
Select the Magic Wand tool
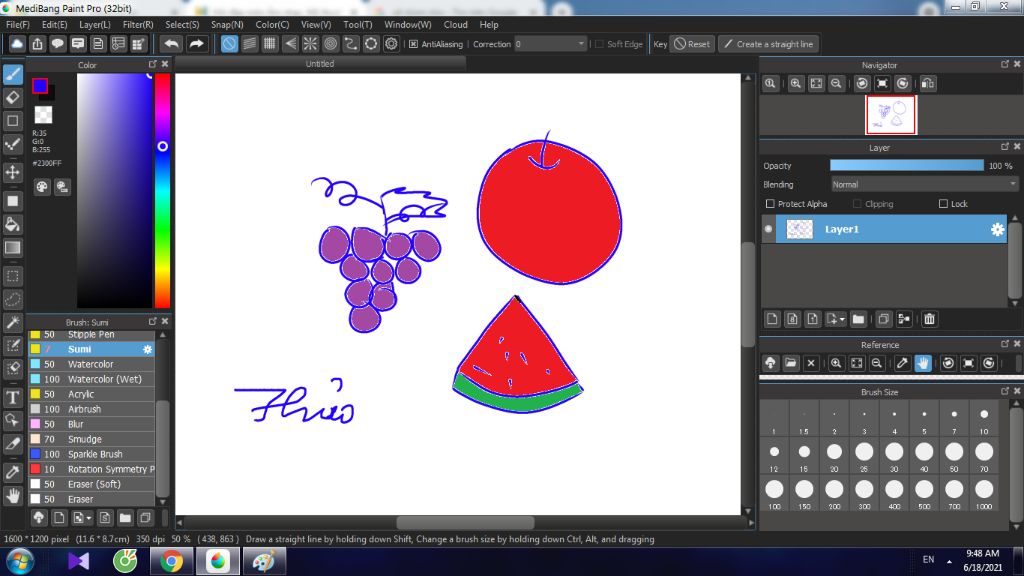click(x=12, y=323)
